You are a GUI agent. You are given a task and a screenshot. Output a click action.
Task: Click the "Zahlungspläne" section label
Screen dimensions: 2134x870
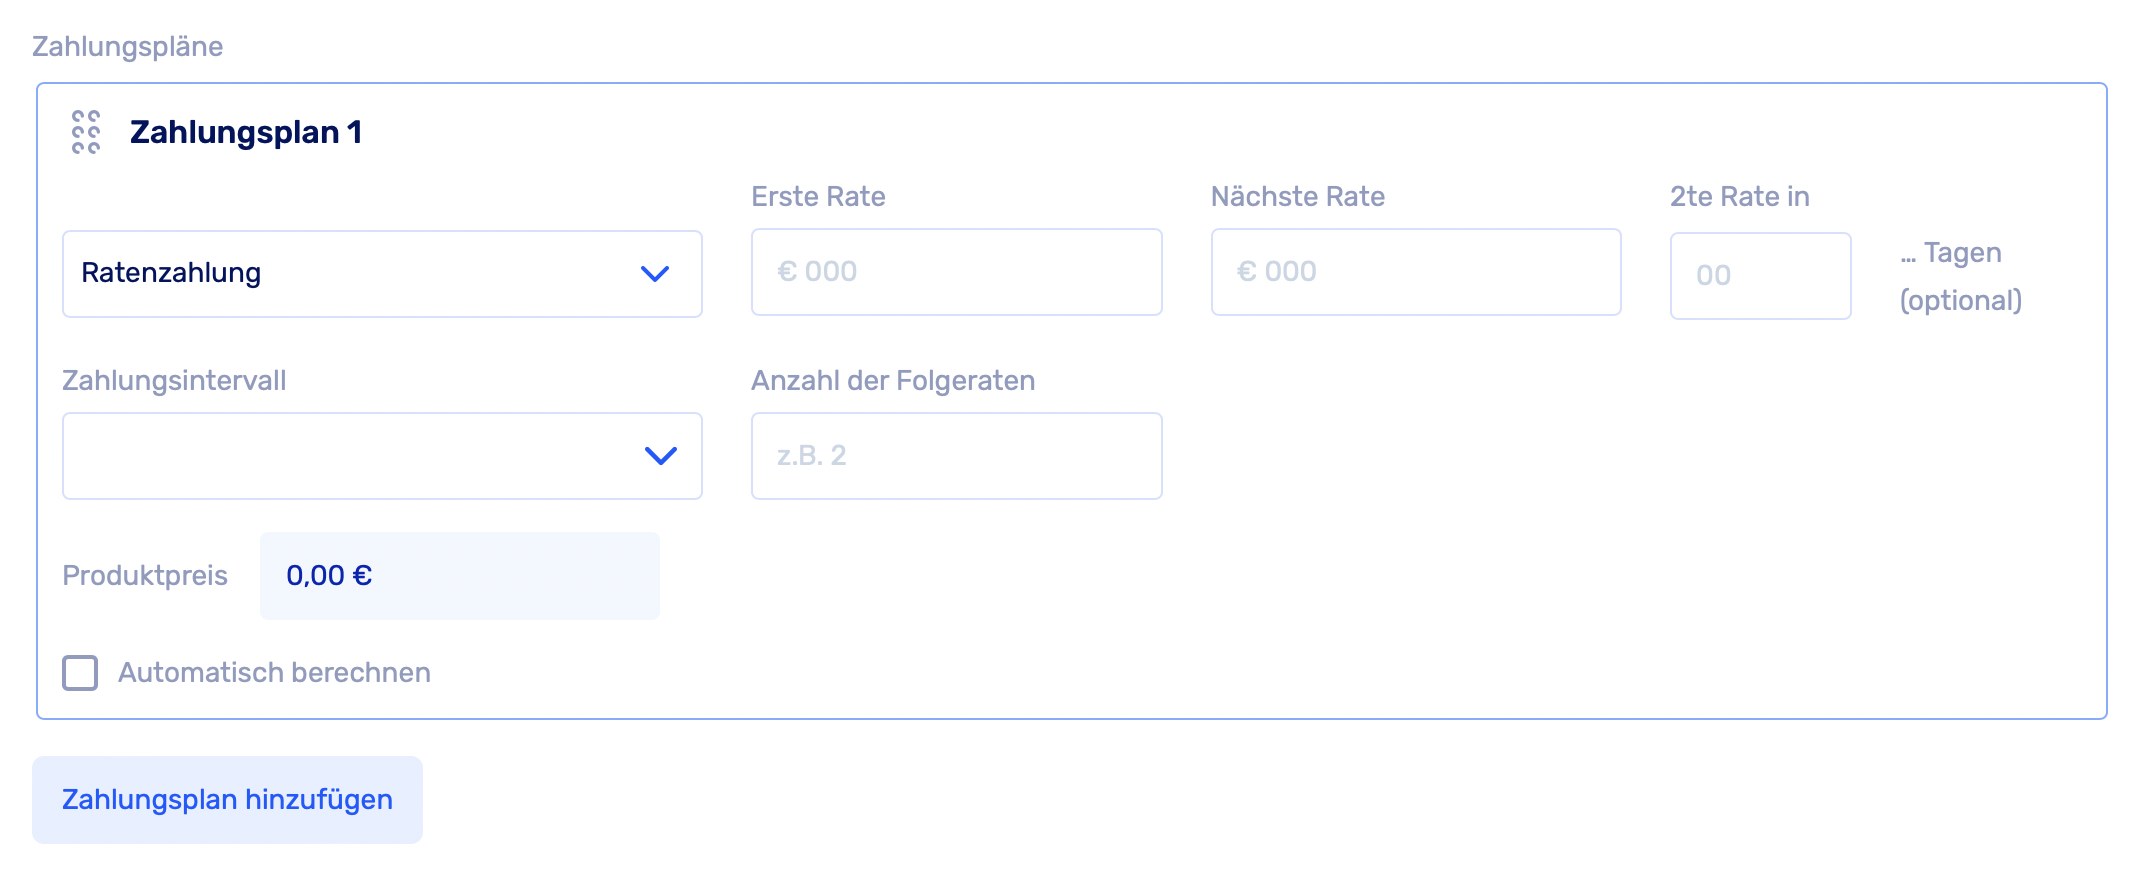click(127, 47)
